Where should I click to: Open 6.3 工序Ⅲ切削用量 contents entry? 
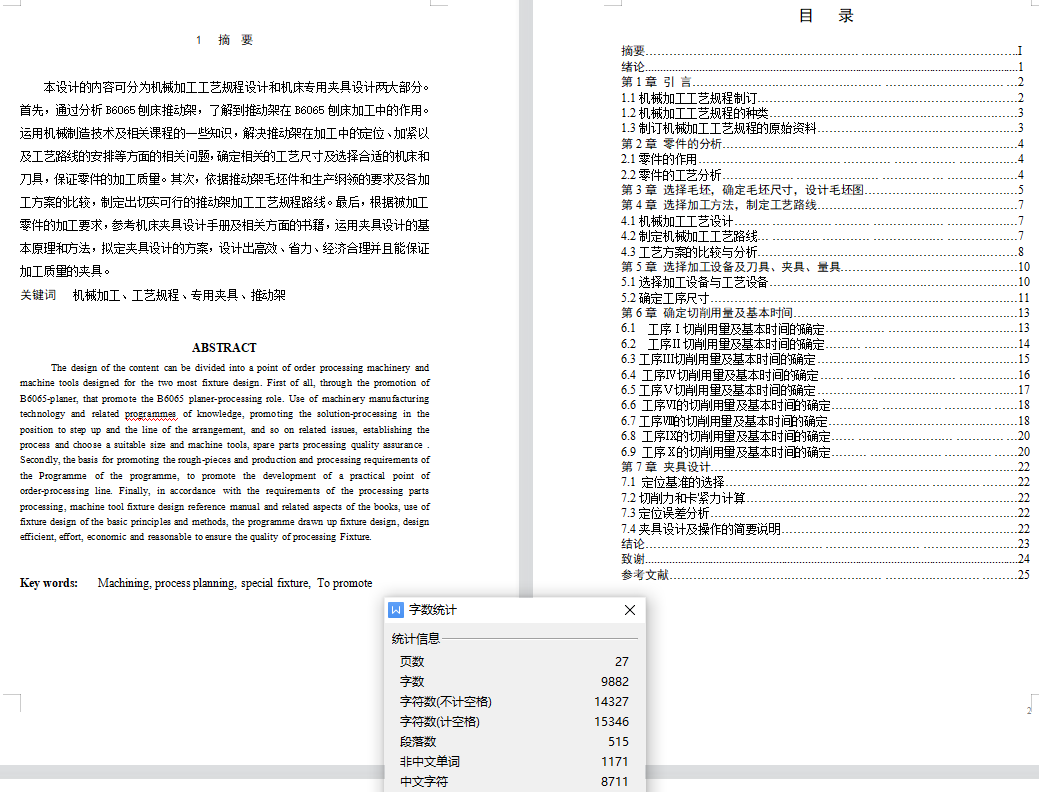click(x=825, y=359)
